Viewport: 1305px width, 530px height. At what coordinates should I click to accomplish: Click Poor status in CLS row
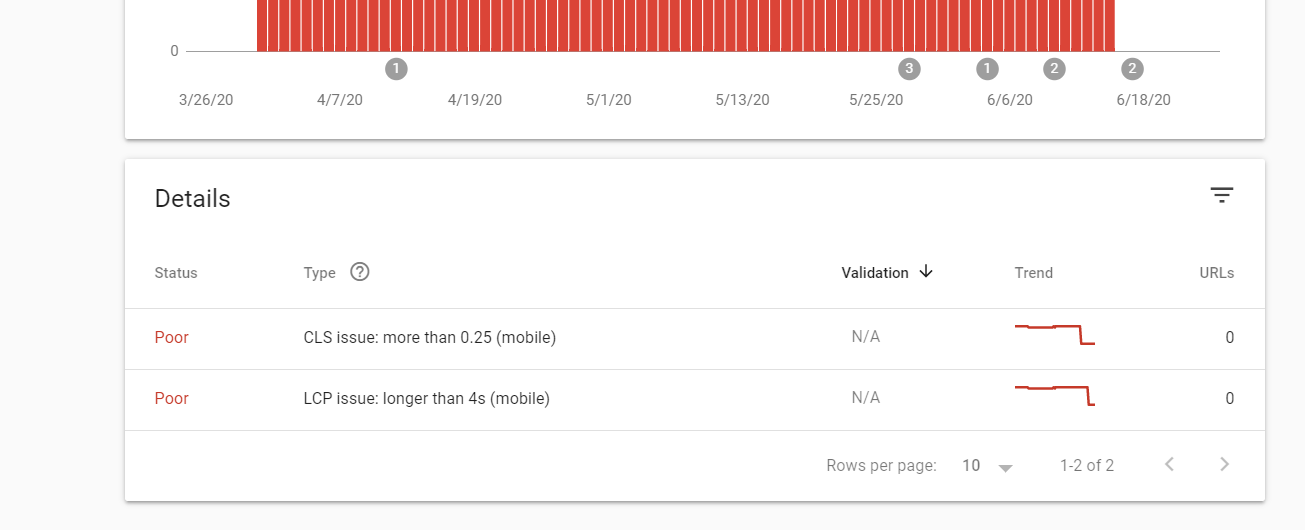171,338
